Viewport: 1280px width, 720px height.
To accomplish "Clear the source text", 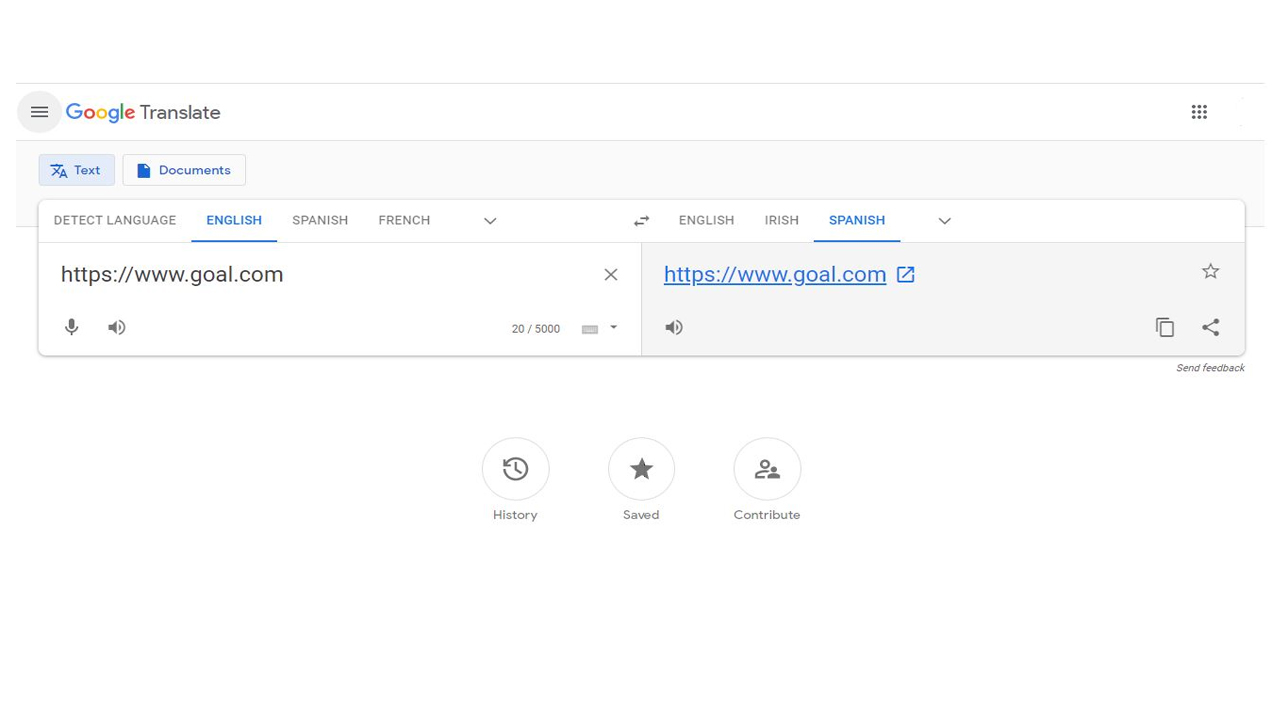I will [x=611, y=275].
